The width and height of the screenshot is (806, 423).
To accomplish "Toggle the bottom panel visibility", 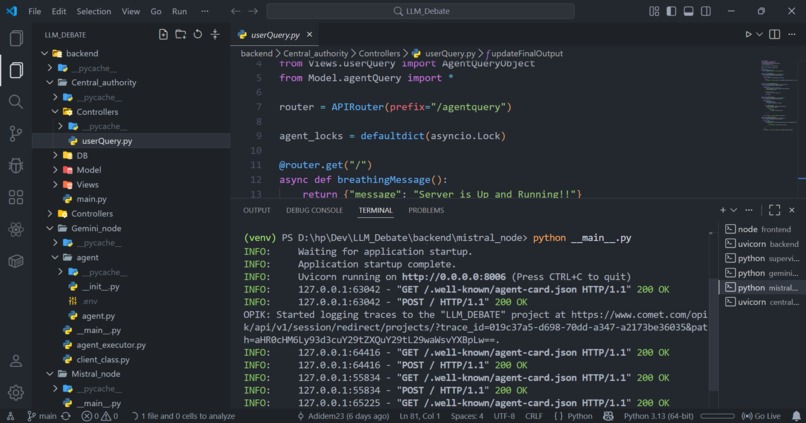I will tap(689, 11).
